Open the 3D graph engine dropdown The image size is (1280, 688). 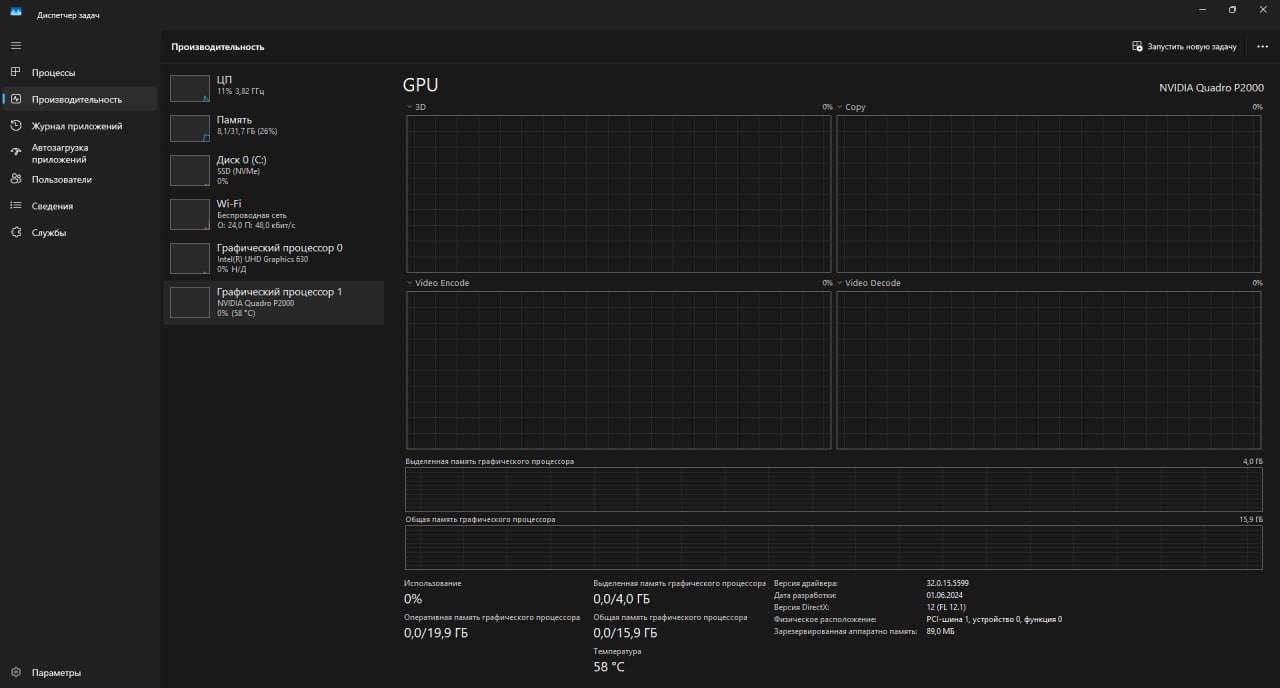416,107
